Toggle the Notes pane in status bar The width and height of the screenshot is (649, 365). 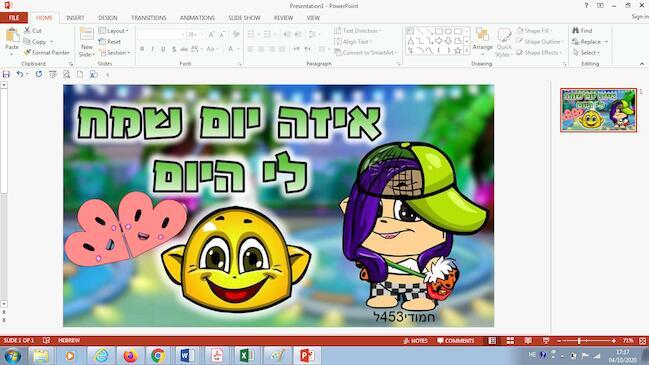pyautogui.click(x=415, y=341)
